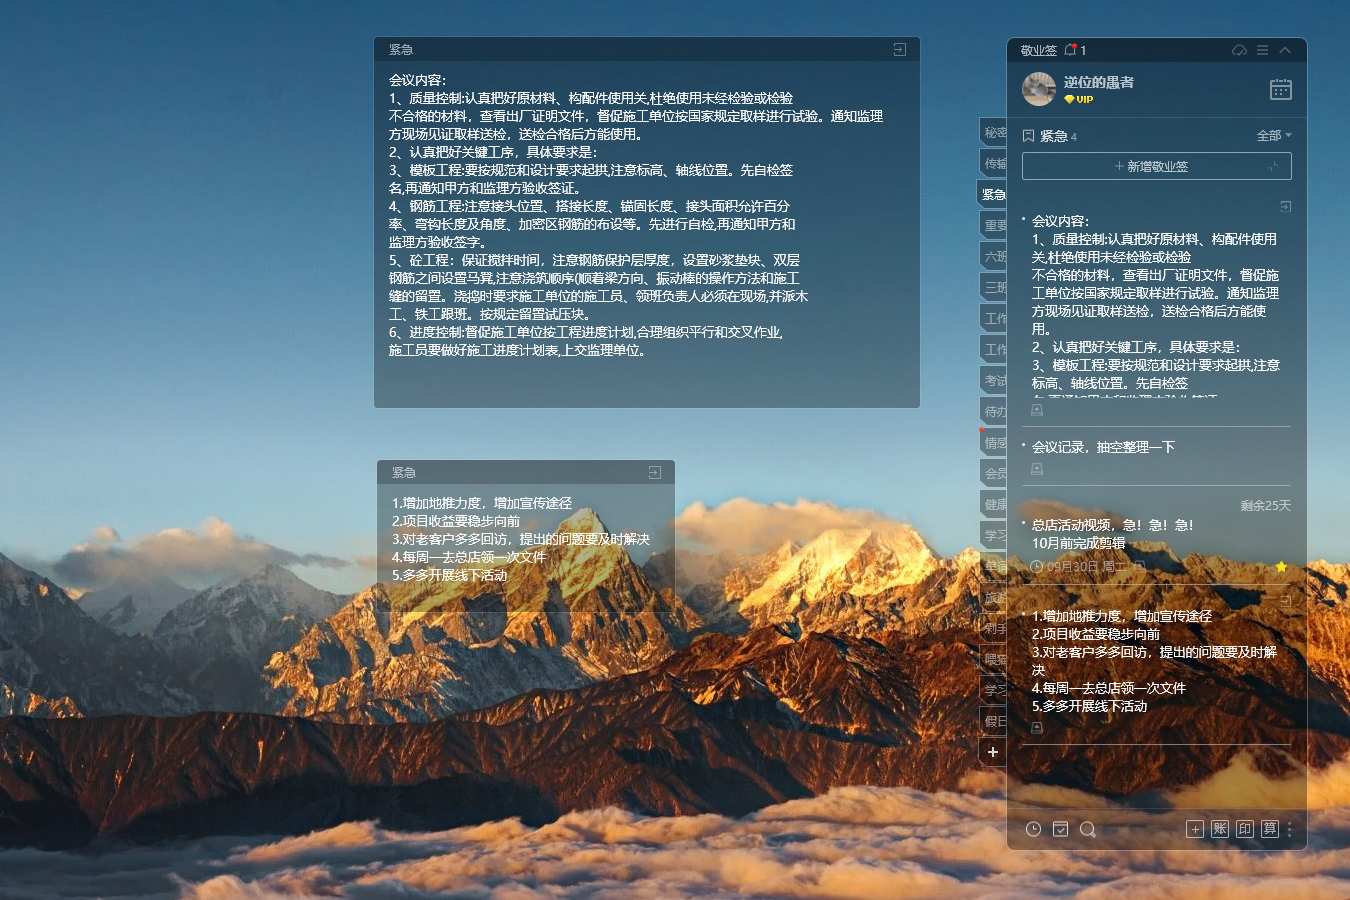This screenshot has height=900, width=1350.
Task: Click the stamp icon under 会议记录 note
Action: tap(1037, 469)
